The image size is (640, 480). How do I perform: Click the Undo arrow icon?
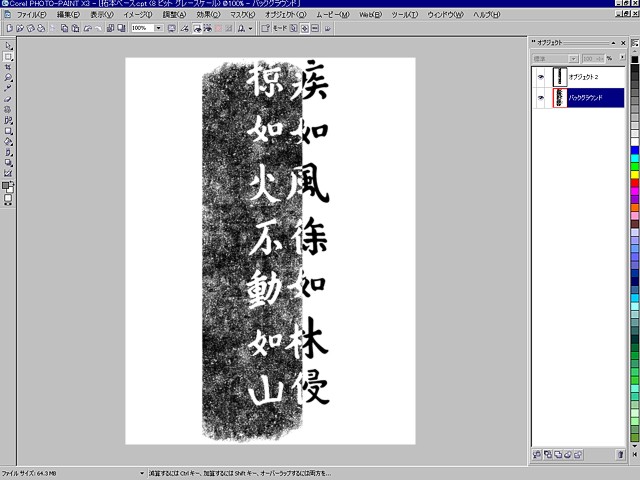(x=87, y=28)
